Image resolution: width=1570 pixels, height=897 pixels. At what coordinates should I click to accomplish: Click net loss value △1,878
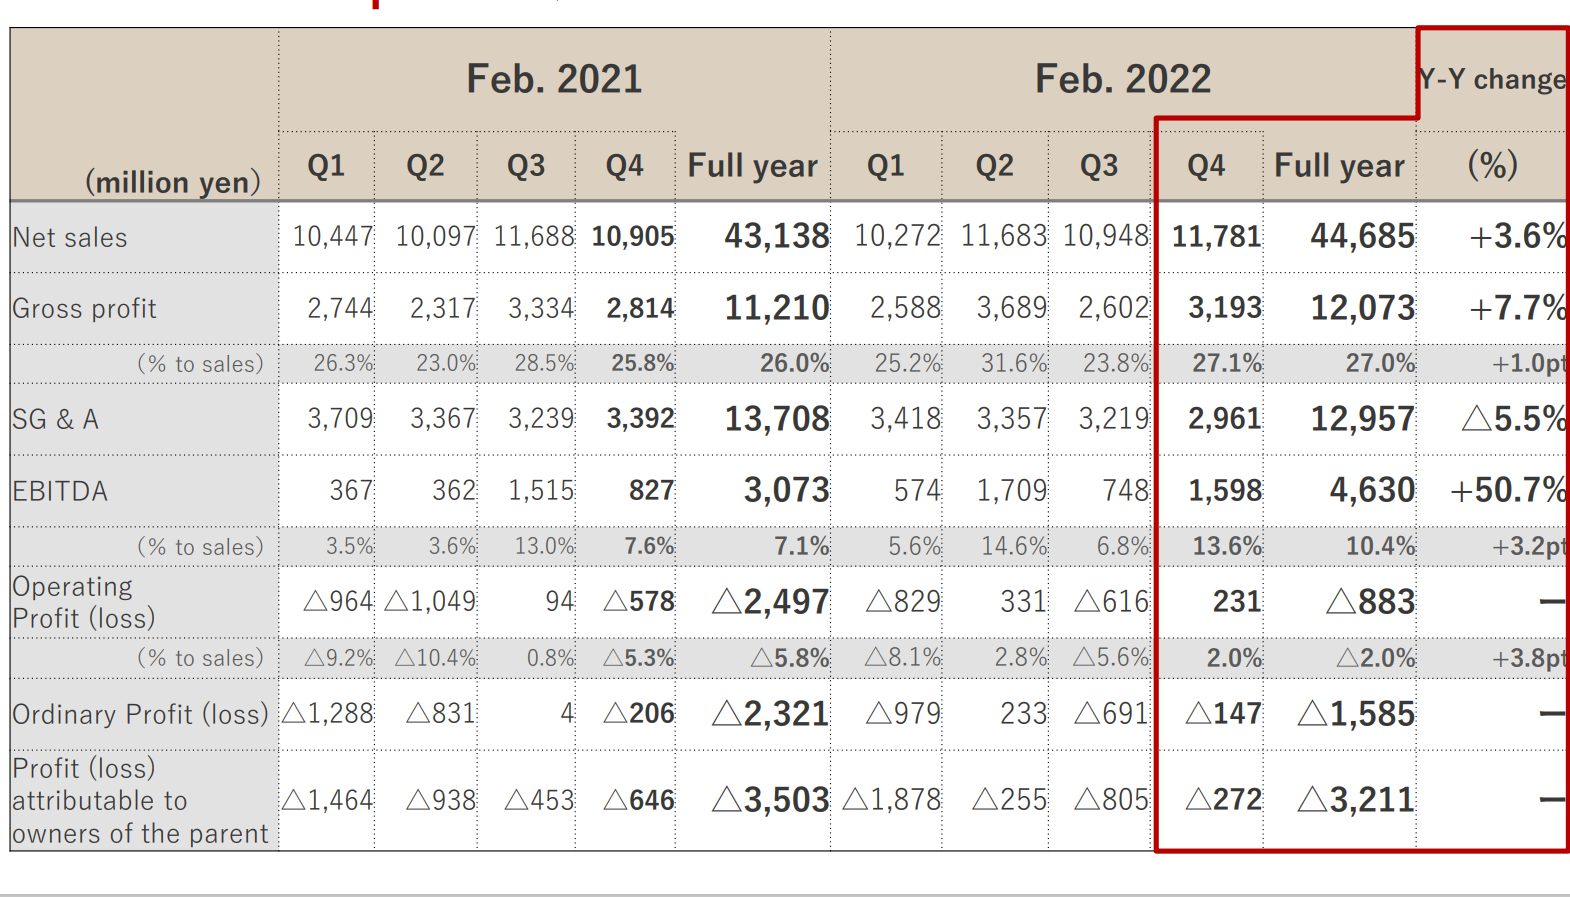(x=892, y=800)
